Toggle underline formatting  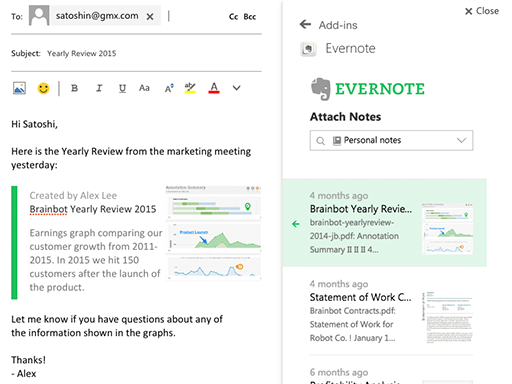tap(122, 88)
